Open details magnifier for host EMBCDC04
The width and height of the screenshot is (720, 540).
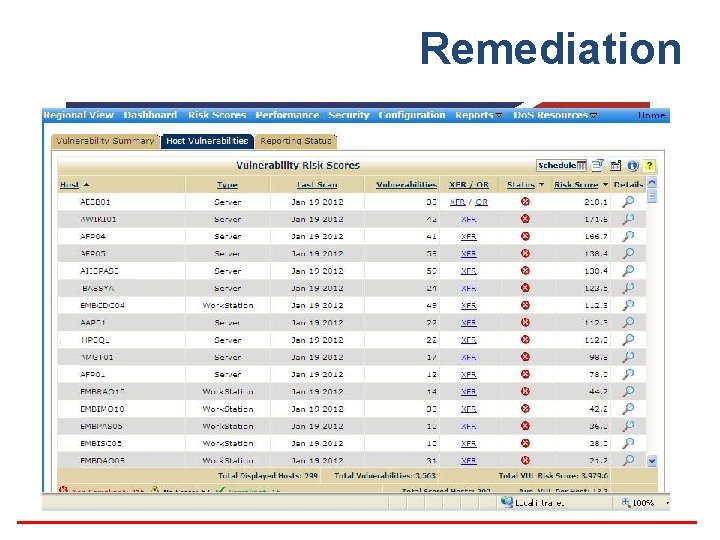[x=628, y=305]
